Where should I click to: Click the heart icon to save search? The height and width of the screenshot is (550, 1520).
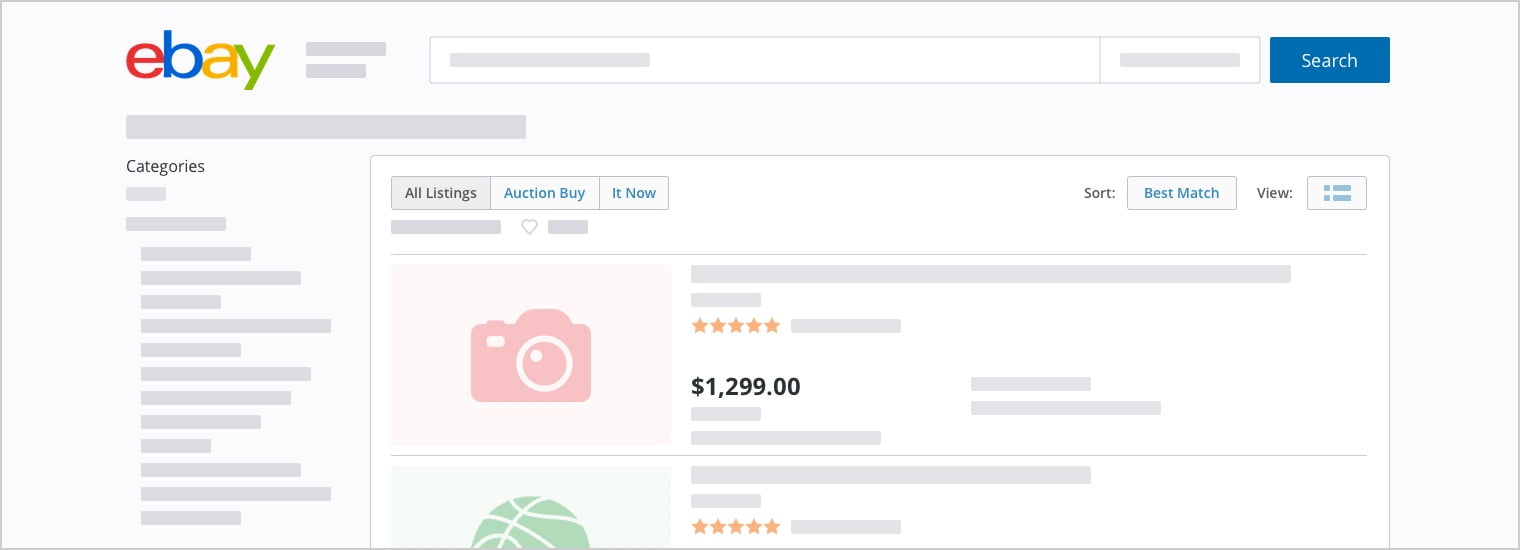[529, 227]
